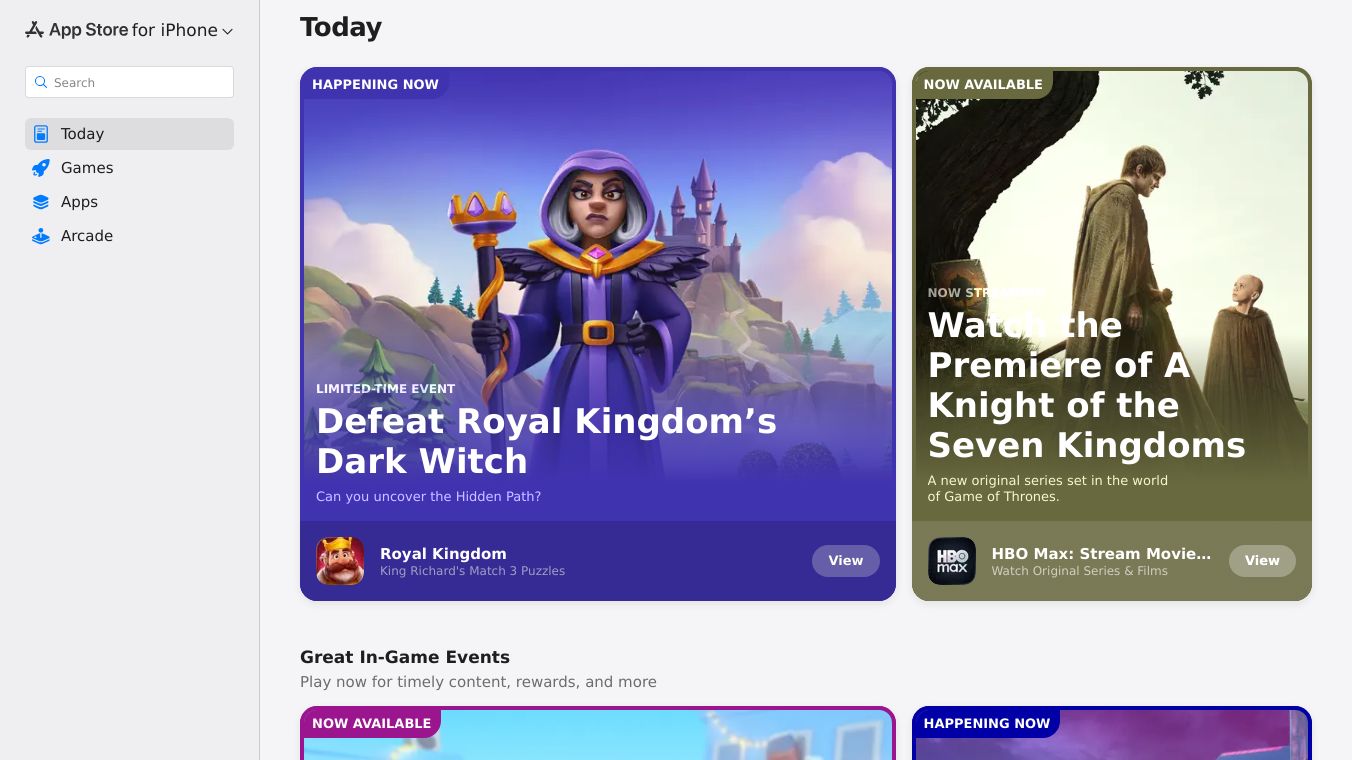Click View button for HBO Max

click(1262, 561)
